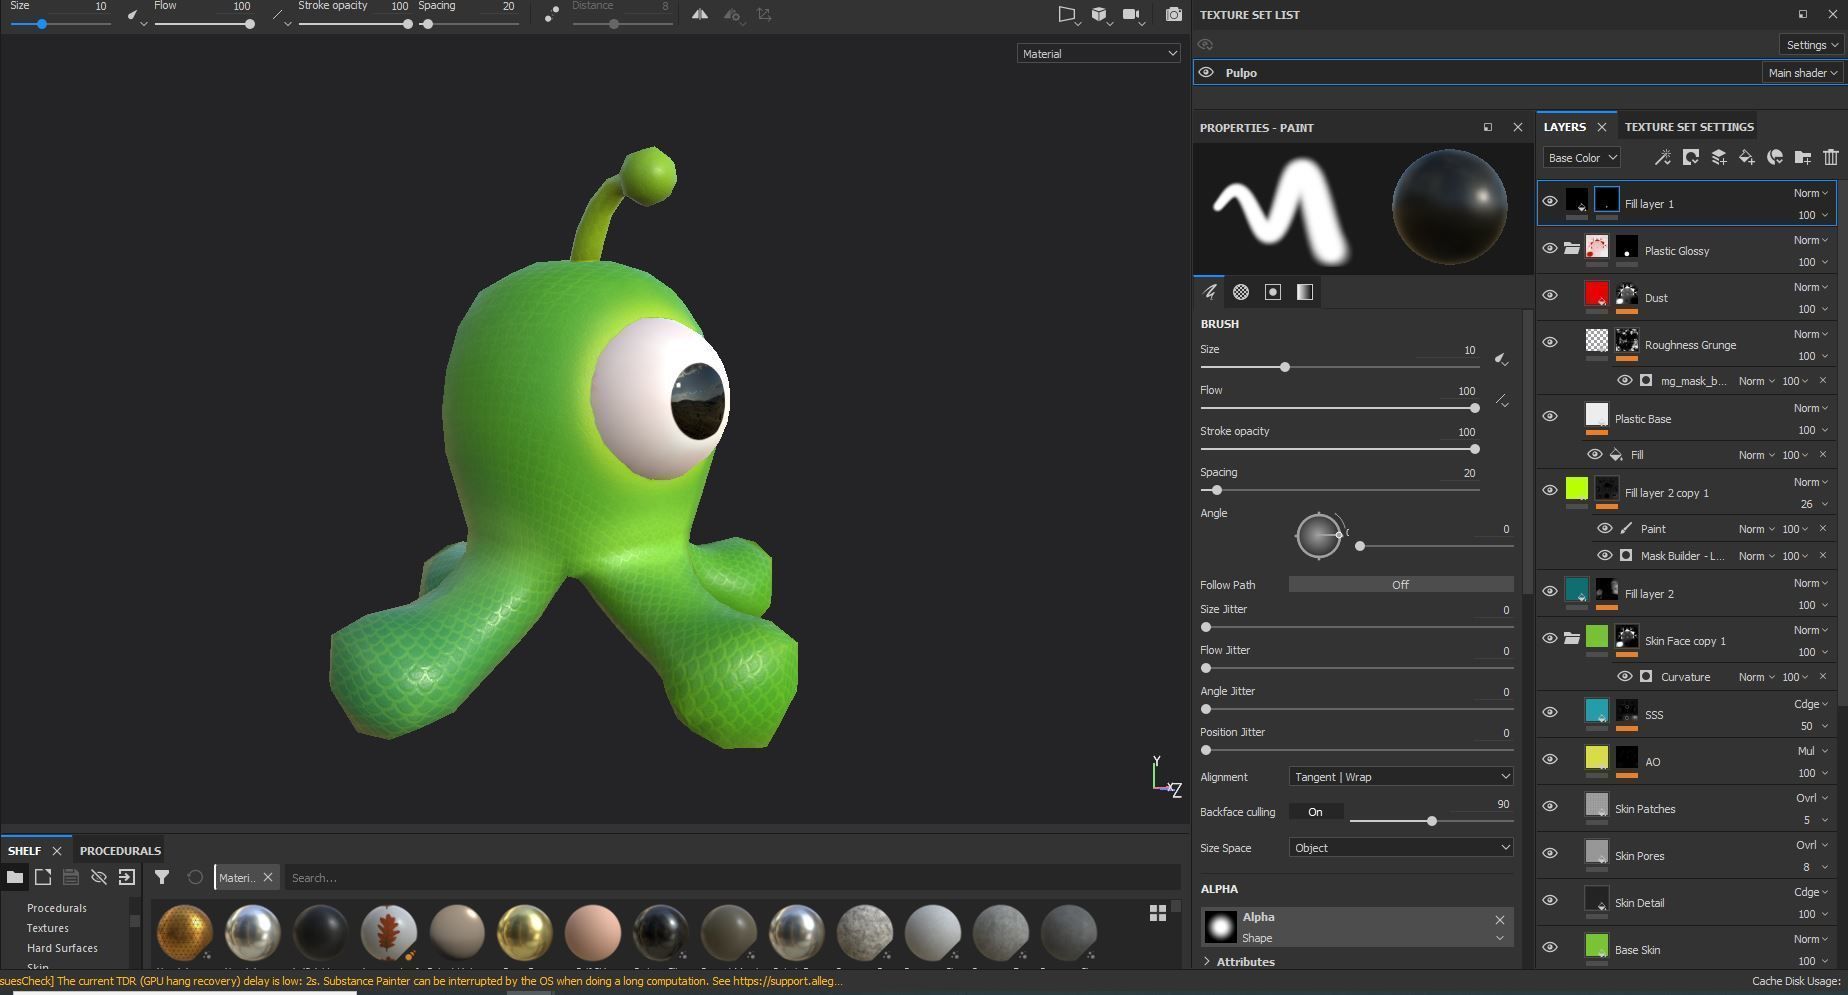The width and height of the screenshot is (1848, 995).
Task: Open shelf folder view icon
Action: 15,877
